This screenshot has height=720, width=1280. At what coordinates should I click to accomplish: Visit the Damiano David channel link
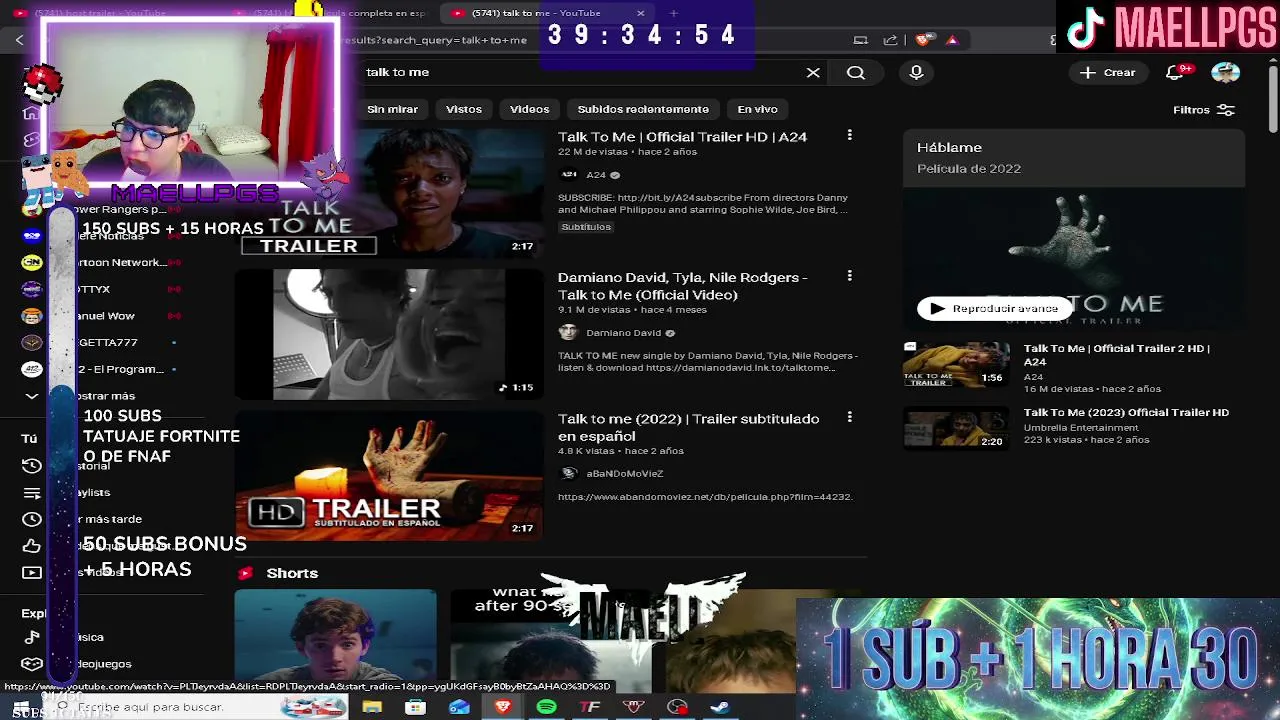pyautogui.click(x=623, y=333)
